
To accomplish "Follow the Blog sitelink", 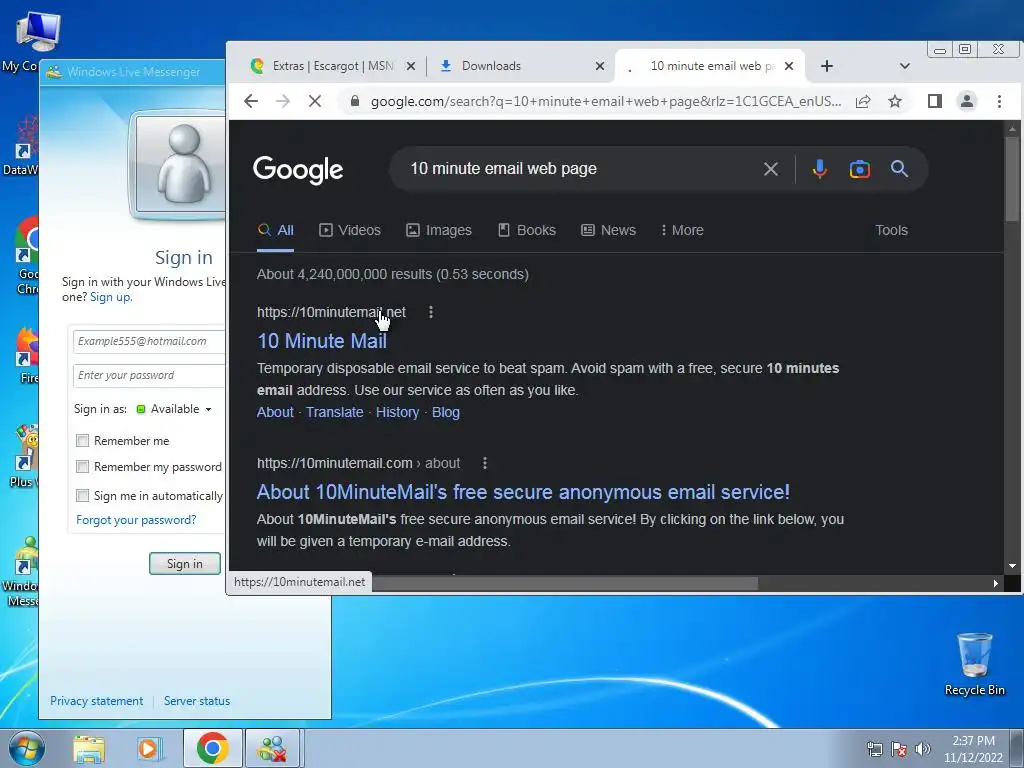I will tap(445, 413).
